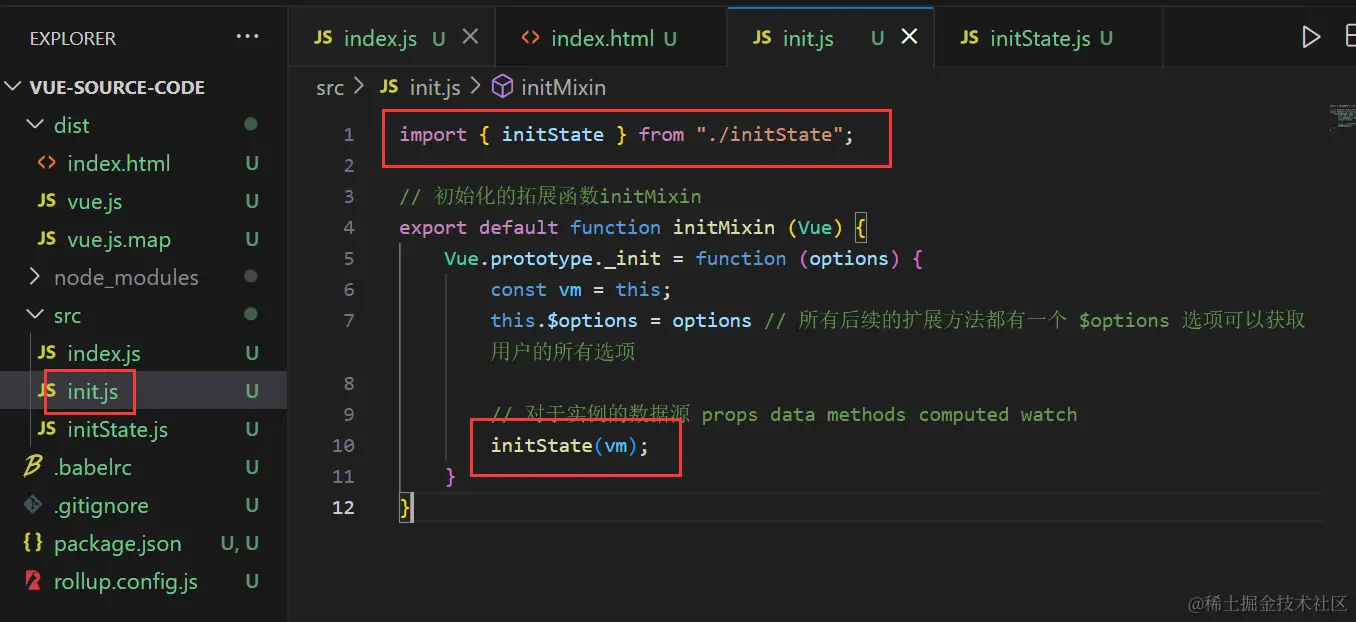Click the braces icon beside package.json
The height and width of the screenshot is (622, 1356).
tap(33, 543)
